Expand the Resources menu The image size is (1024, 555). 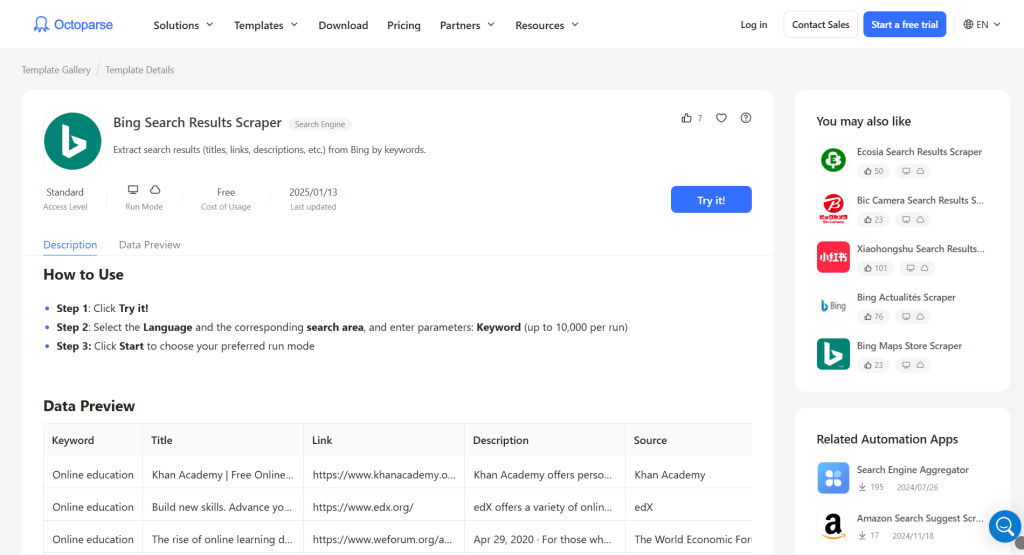pos(546,25)
